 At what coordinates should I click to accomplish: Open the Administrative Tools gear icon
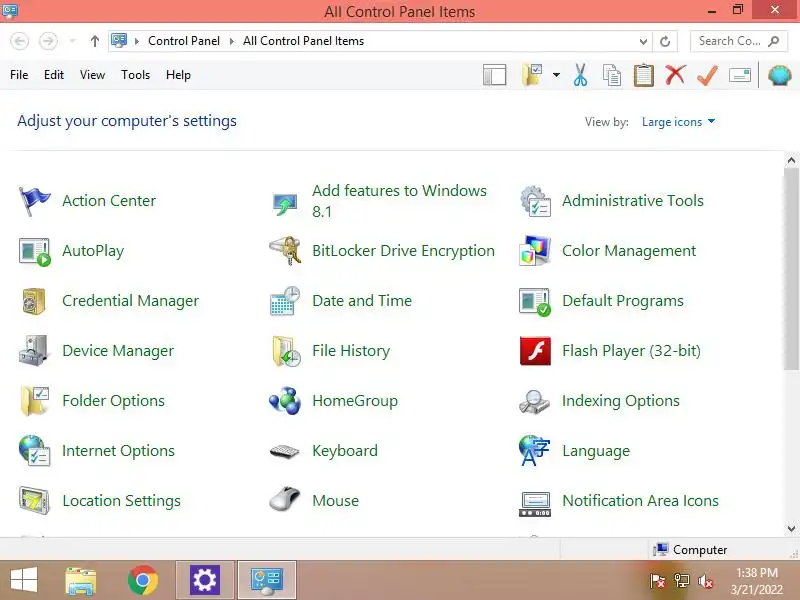point(535,201)
